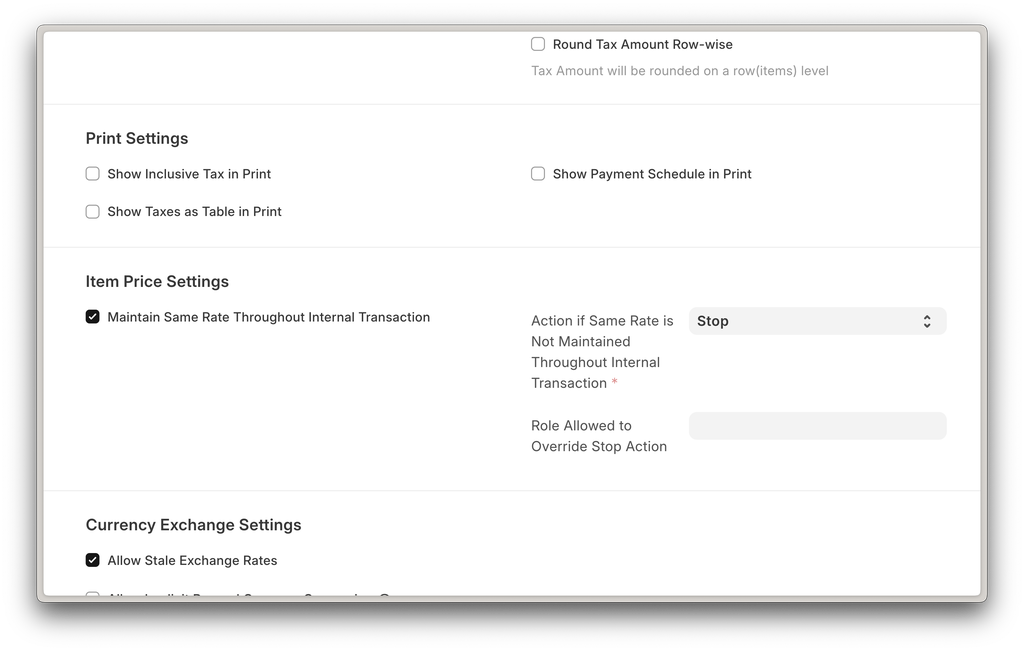This screenshot has height=651, width=1024.
Task: Disable the Allow Stale Exchange Rates checkbox
Action: 93,560
